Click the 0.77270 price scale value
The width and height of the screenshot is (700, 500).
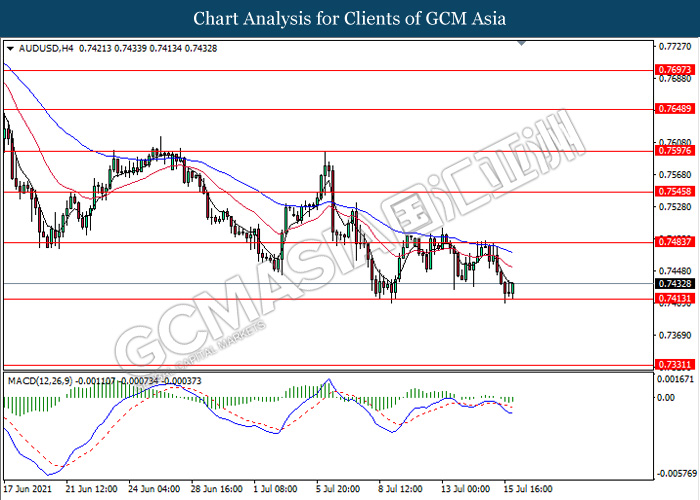coord(675,46)
